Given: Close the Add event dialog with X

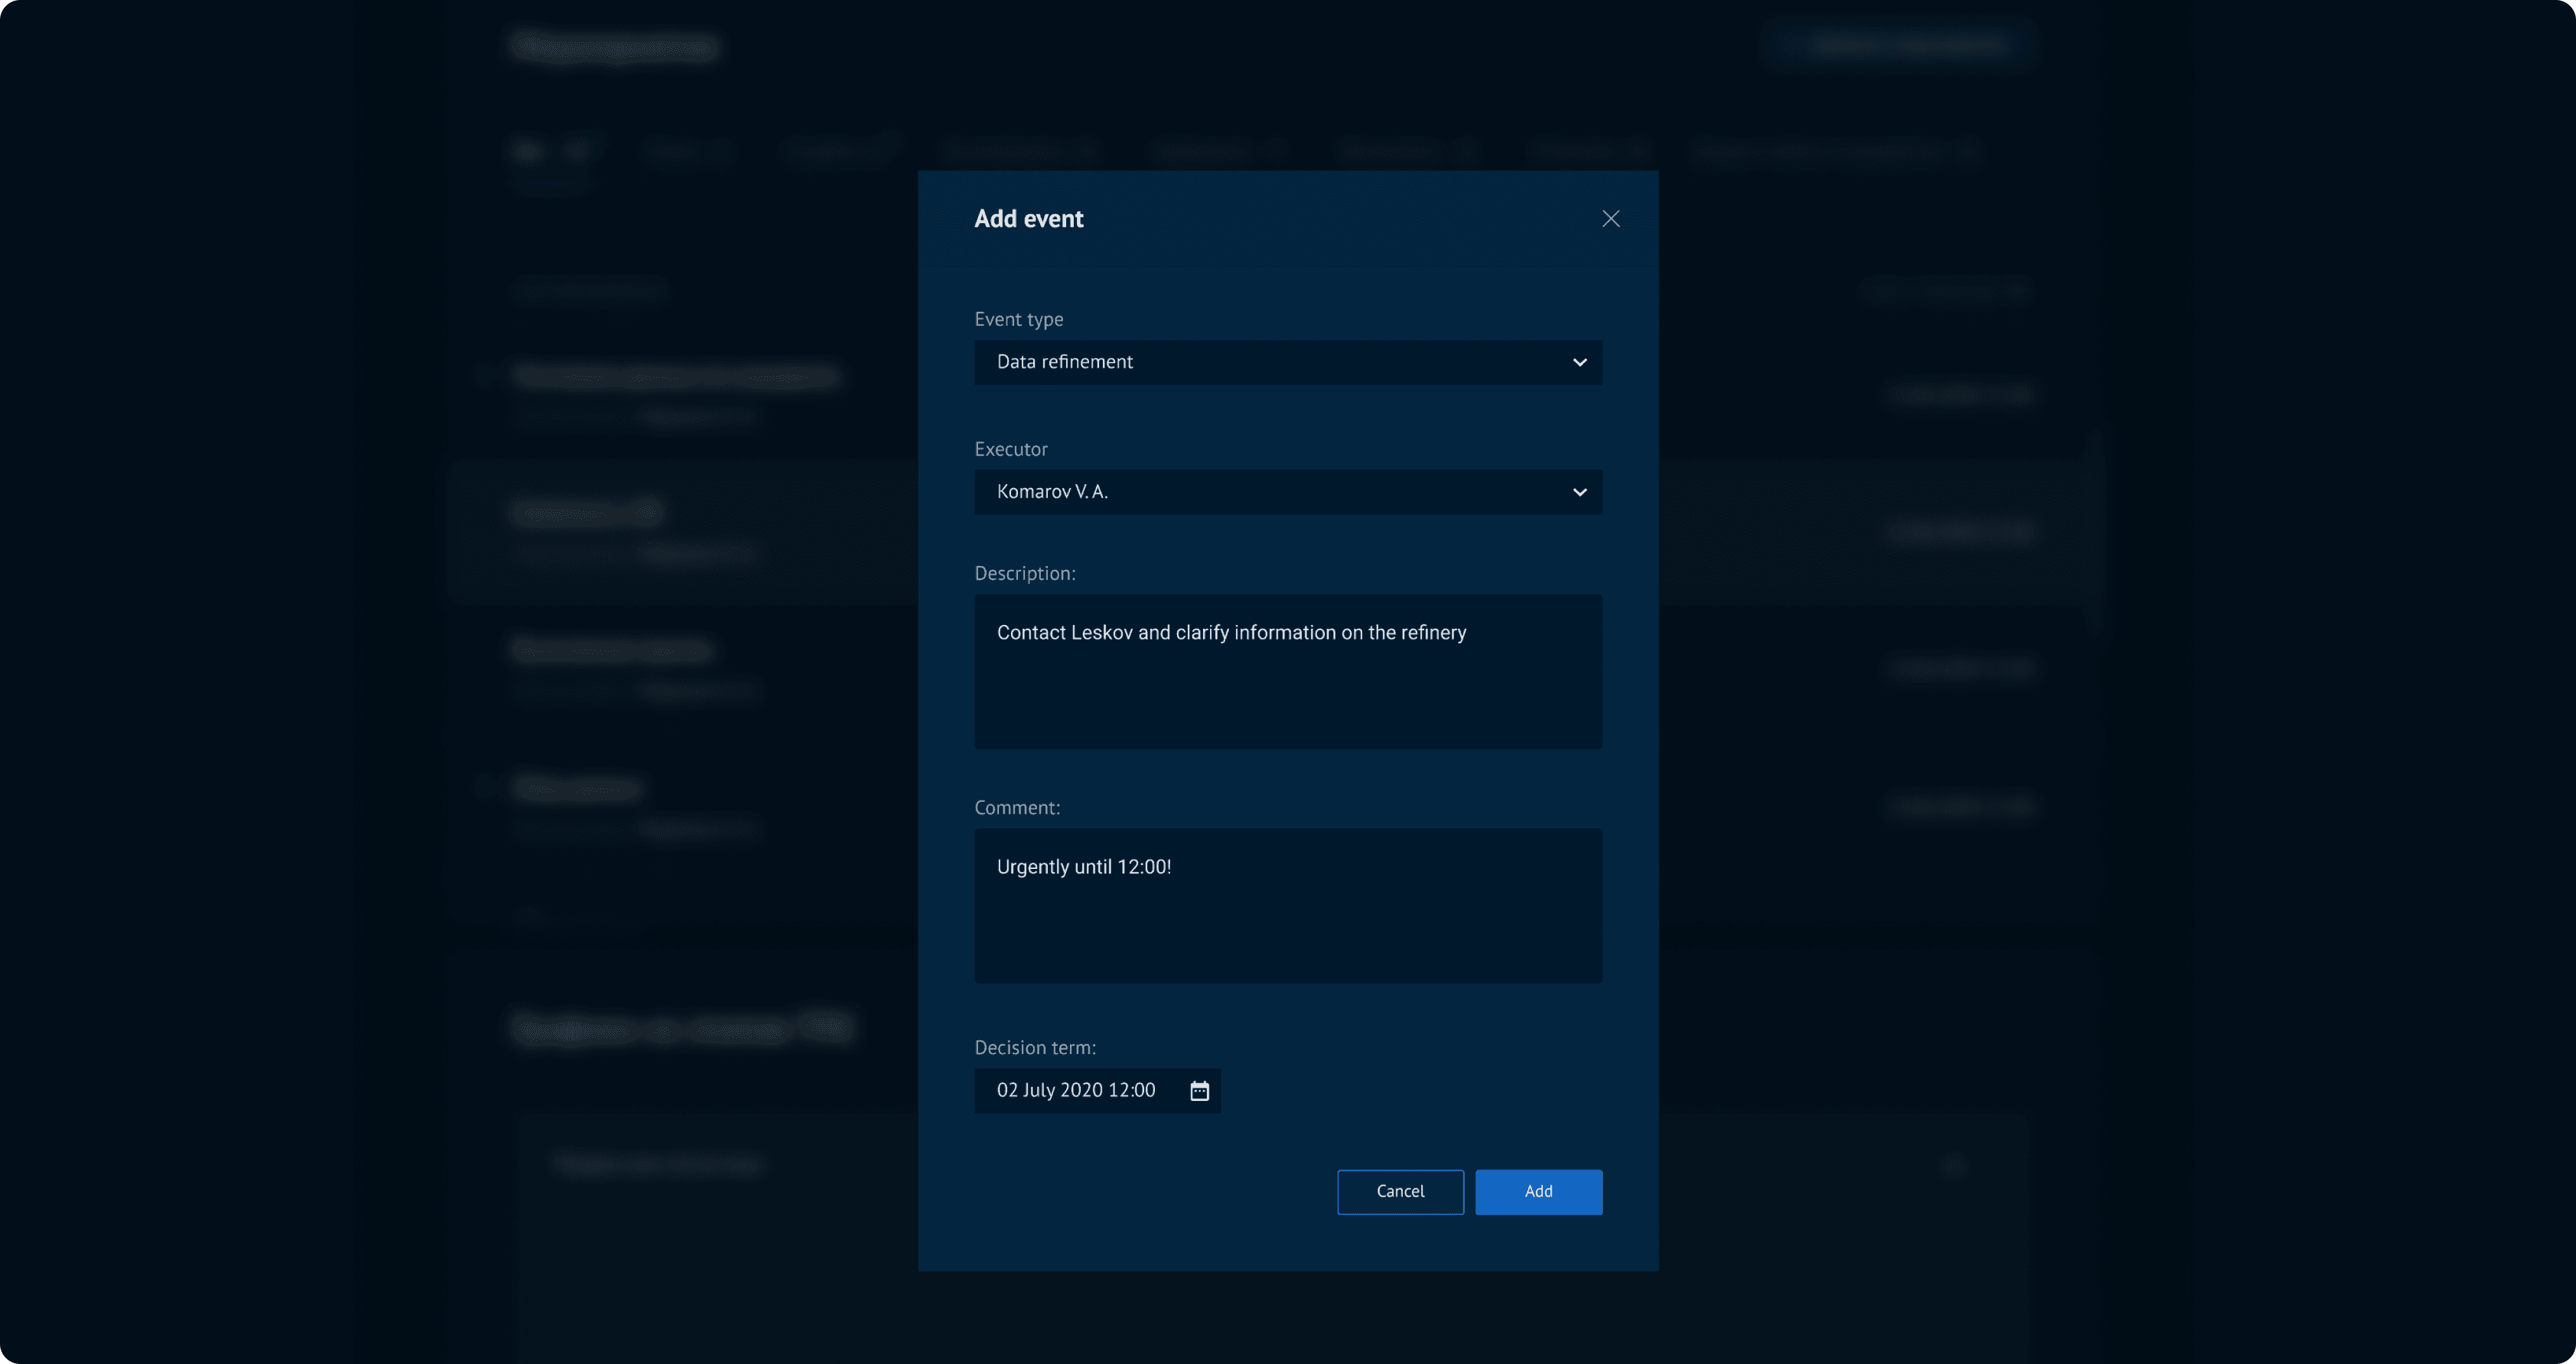Looking at the screenshot, I should (1610, 219).
